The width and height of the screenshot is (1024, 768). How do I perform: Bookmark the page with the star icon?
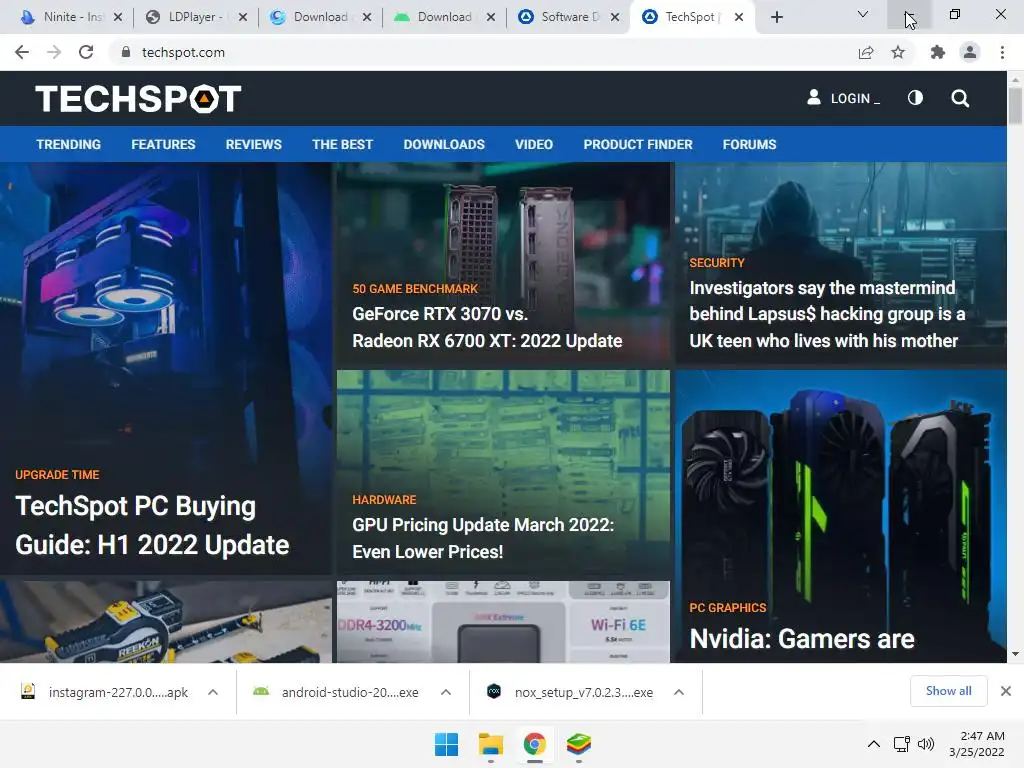click(898, 52)
